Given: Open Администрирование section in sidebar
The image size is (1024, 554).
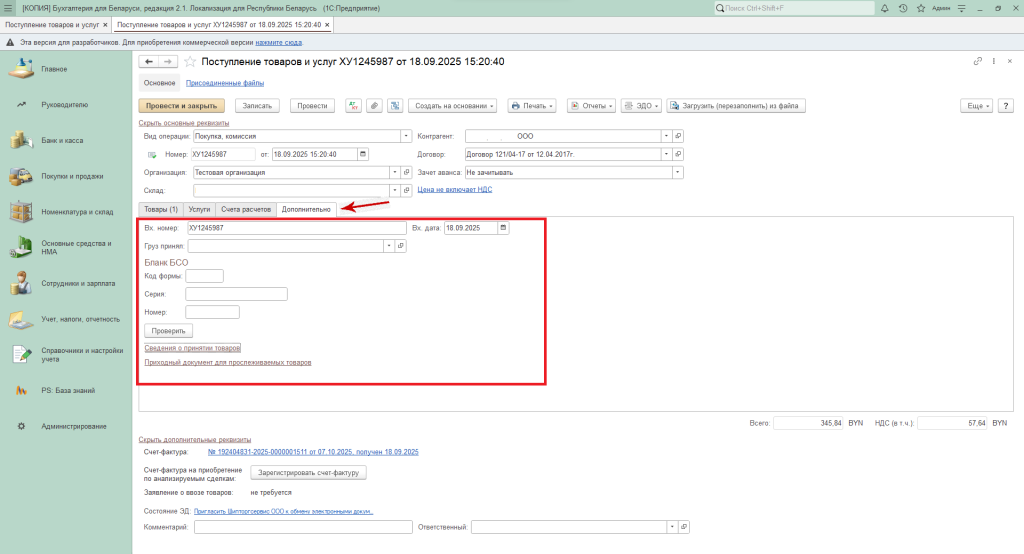Looking at the screenshot, I should click(73, 426).
